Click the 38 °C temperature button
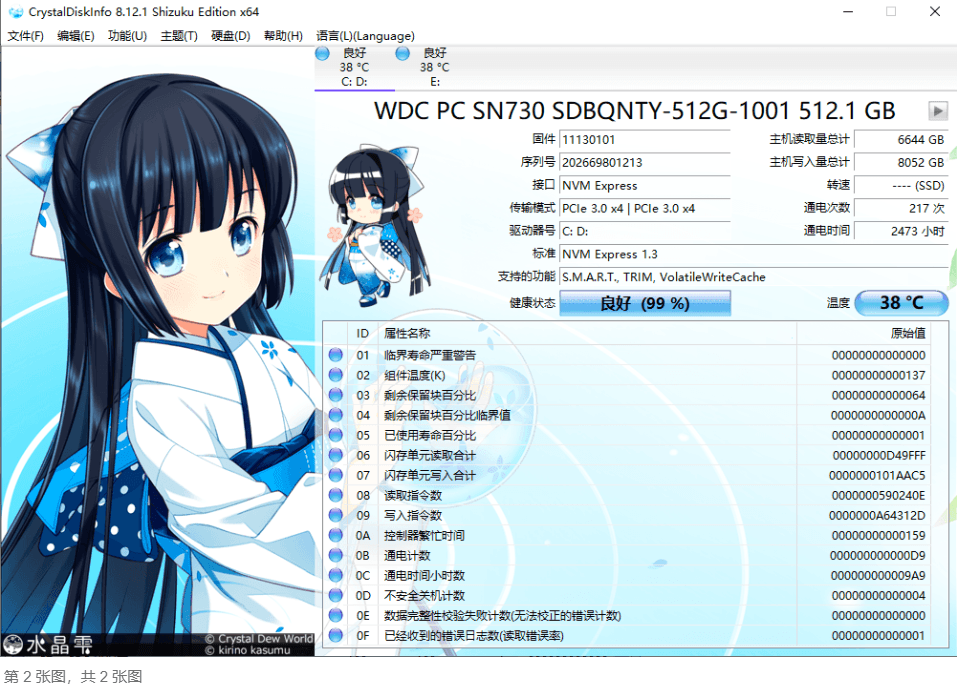Image resolution: width=957 pixels, height=689 pixels. pos(901,303)
